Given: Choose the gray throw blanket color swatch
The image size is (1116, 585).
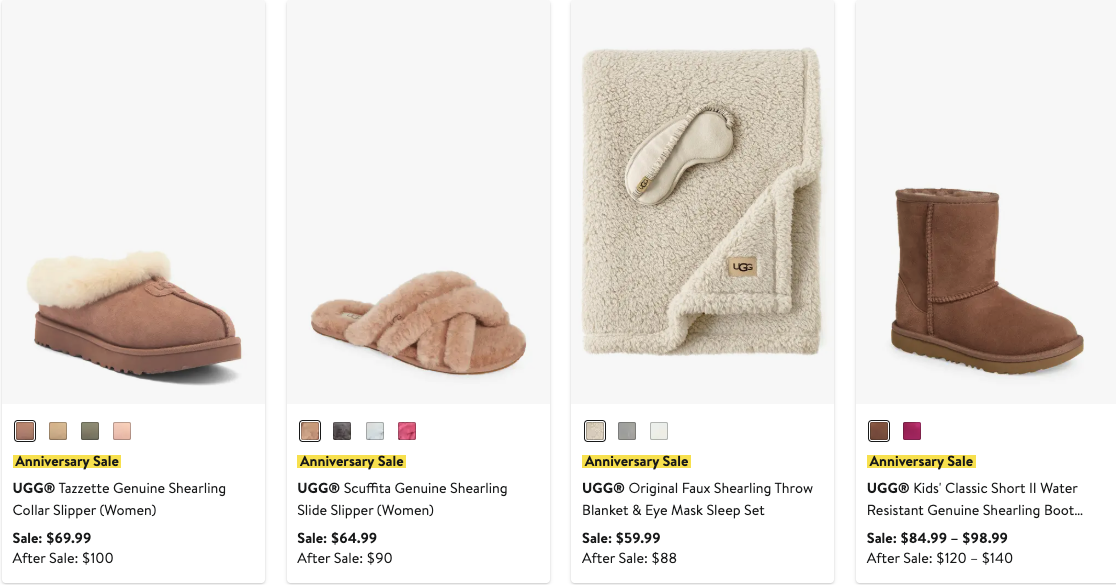Looking at the screenshot, I should pos(627,431).
